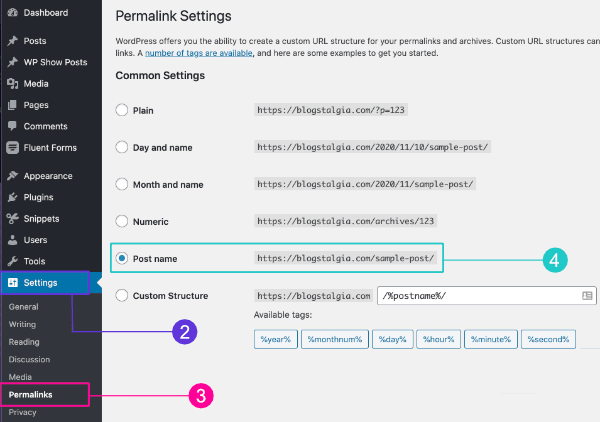Viewport: 600px width, 422px height.
Task: Open the Fluent Forms menu
Action: point(50,148)
